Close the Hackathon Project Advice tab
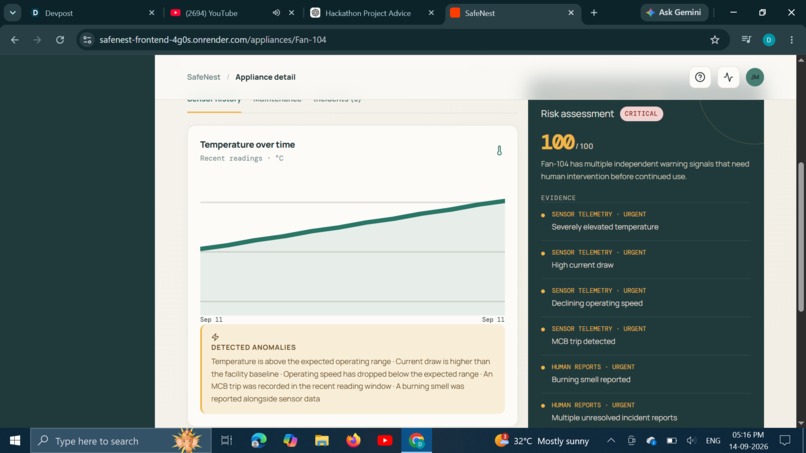The width and height of the screenshot is (806, 453). (x=431, y=13)
